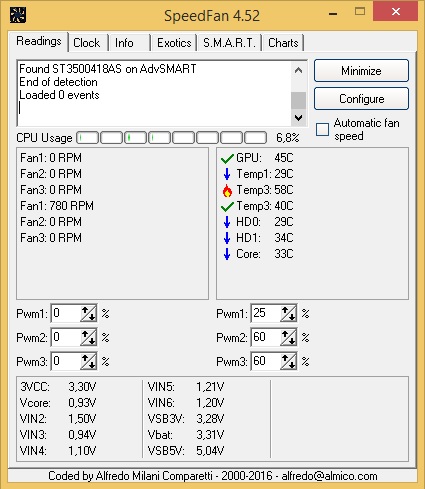Click the left Pwm1 stepper arrows showing 0
The image size is (425, 489).
(x=88, y=313)
